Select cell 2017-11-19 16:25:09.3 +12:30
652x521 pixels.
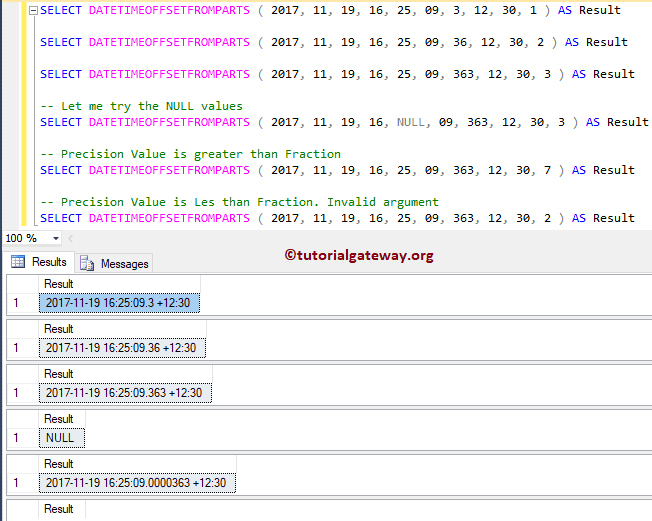point(119,303)
